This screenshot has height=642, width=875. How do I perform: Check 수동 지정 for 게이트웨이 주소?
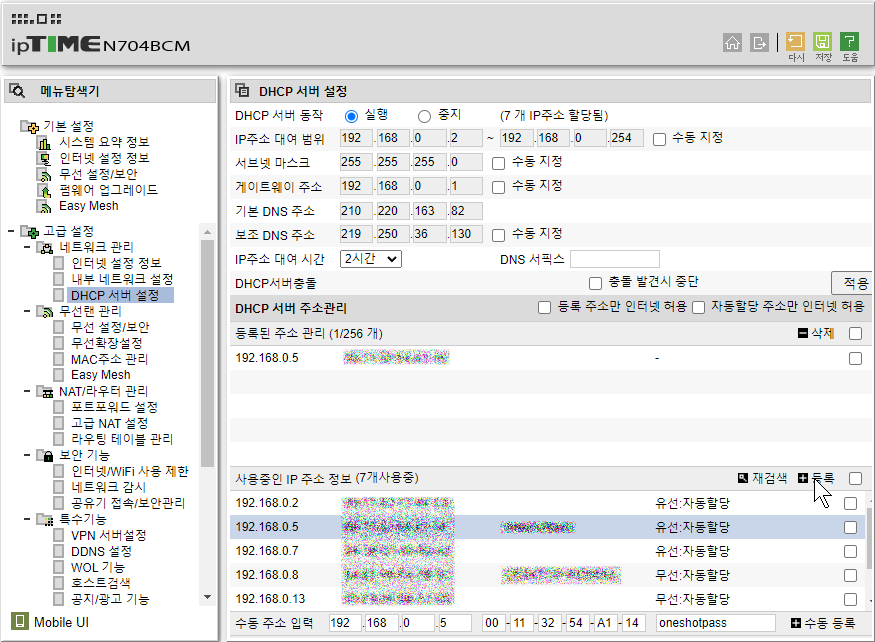coord(498,187)
